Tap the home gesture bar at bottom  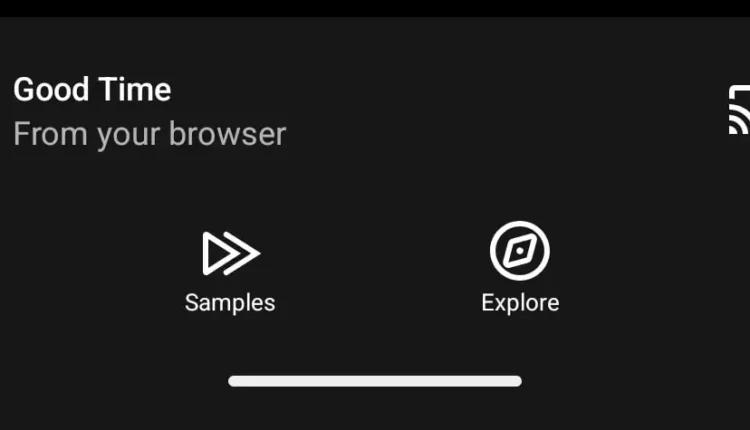tap(375, 381)
